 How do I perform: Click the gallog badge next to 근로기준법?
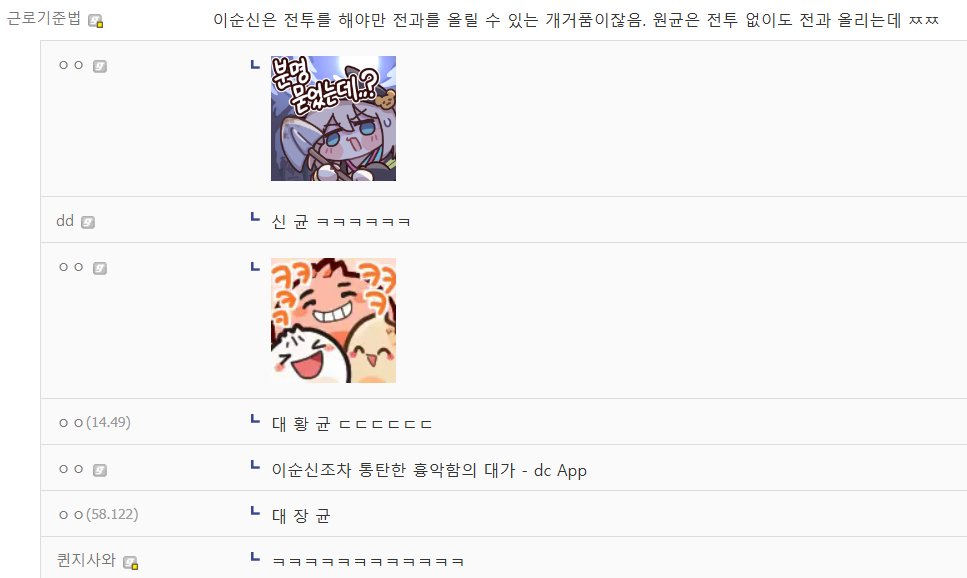tap(96, 21)
